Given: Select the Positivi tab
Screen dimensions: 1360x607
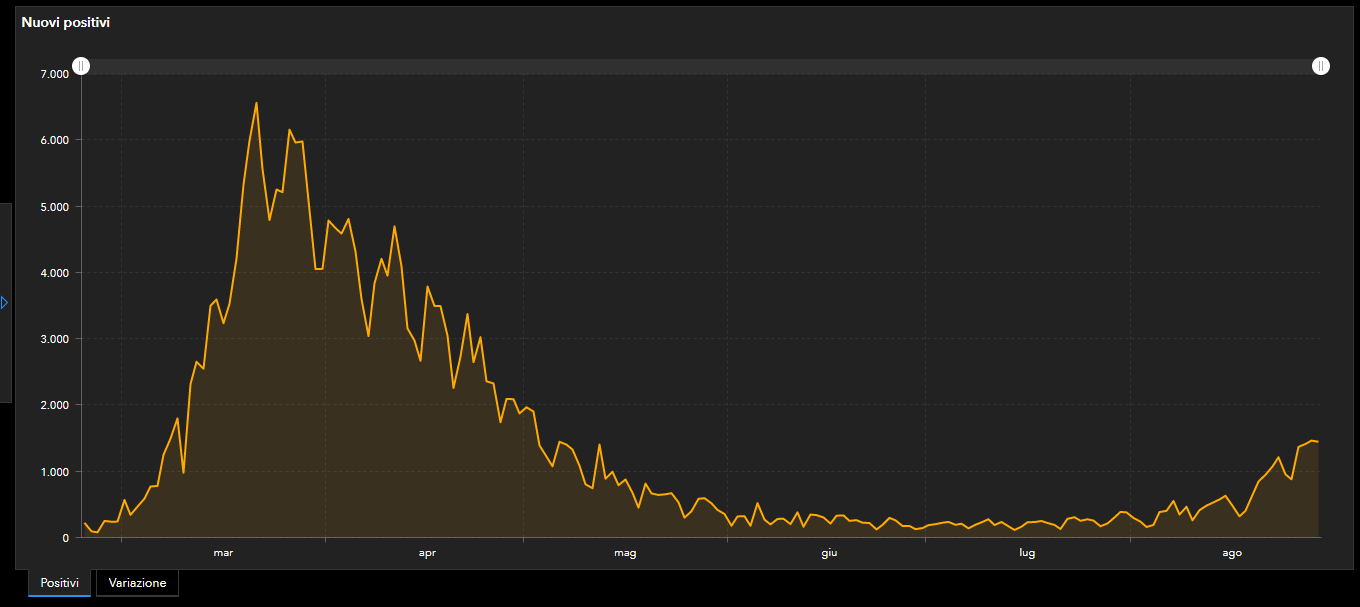Looking at the screenshot, I should (x=59, y=583).
